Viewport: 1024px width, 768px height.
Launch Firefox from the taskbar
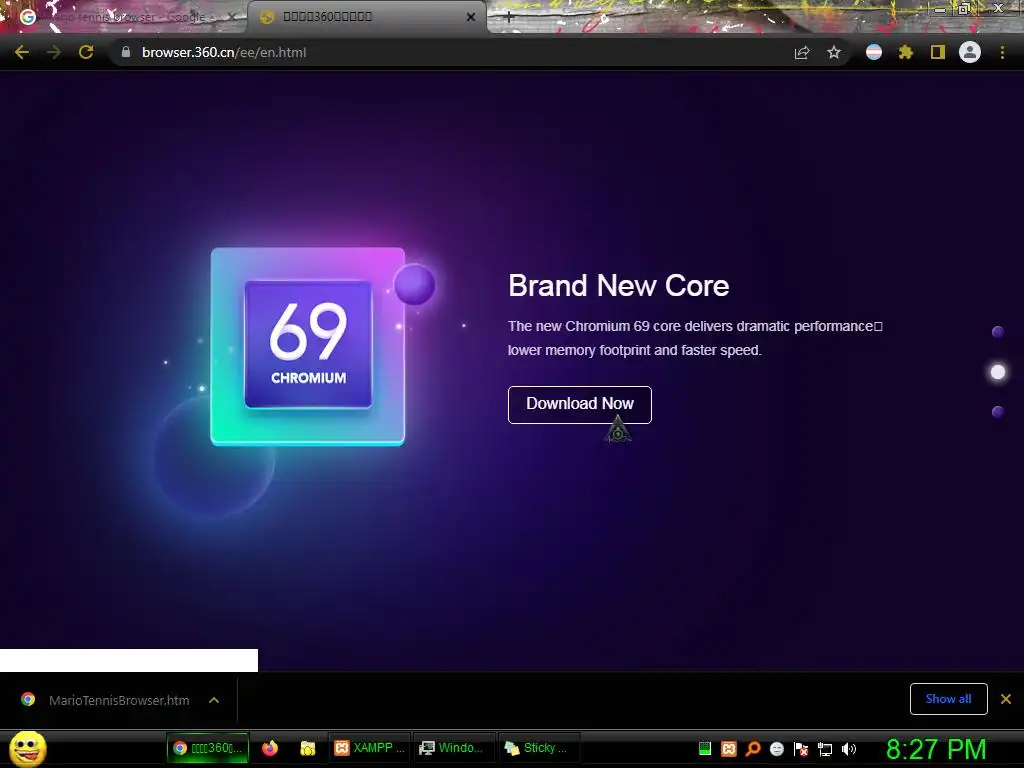coord(270,748)
